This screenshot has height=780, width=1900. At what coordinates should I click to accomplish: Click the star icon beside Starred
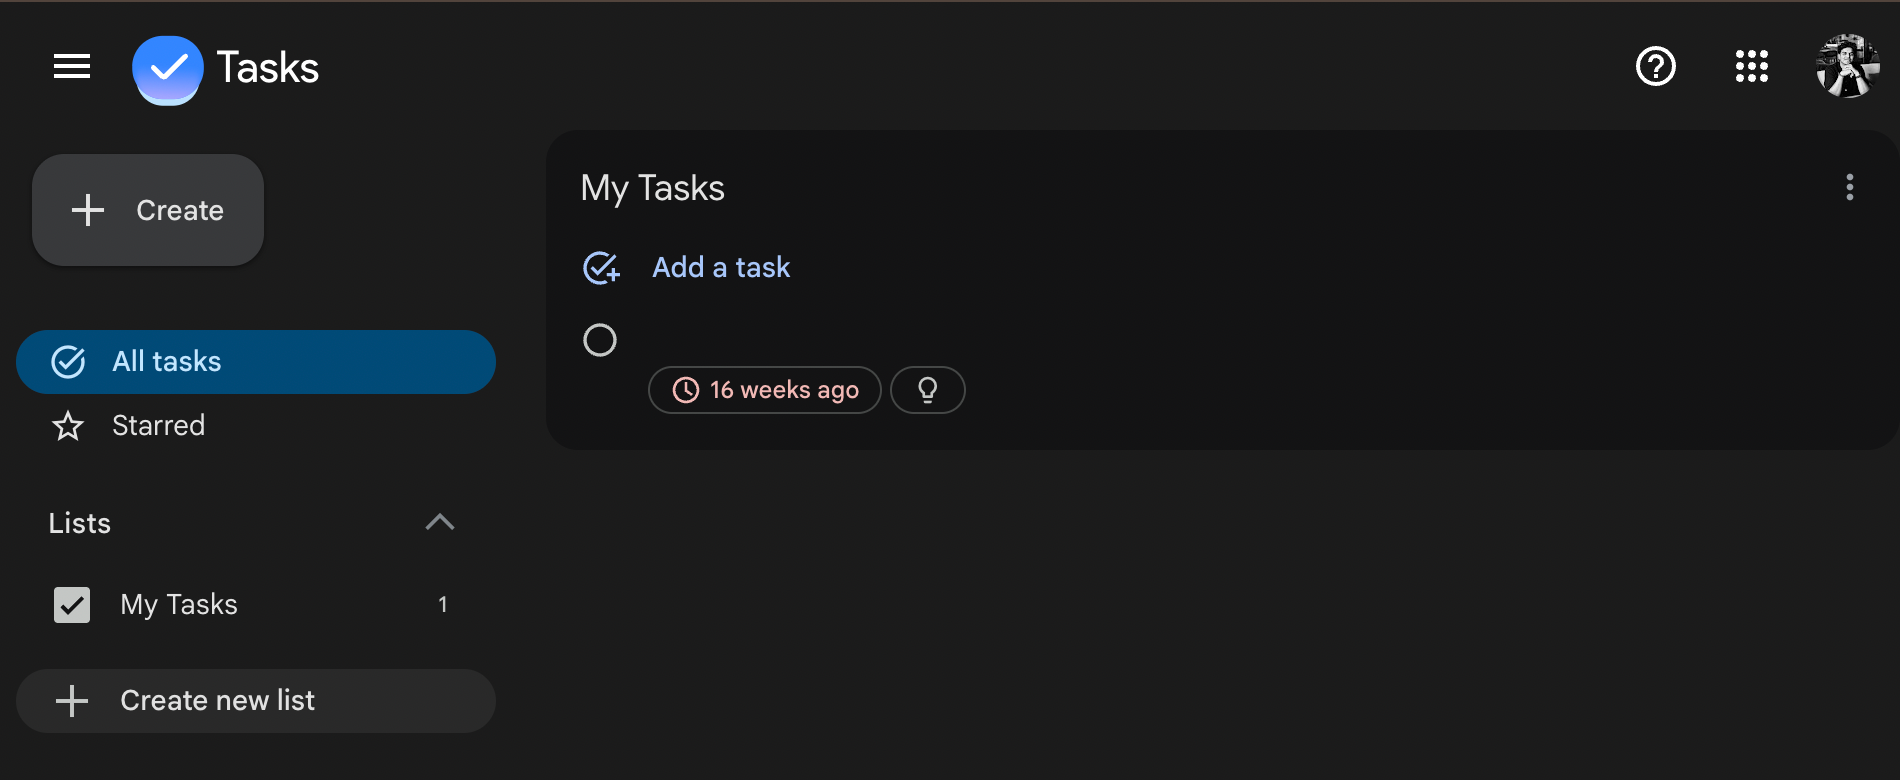click(68, 426)
